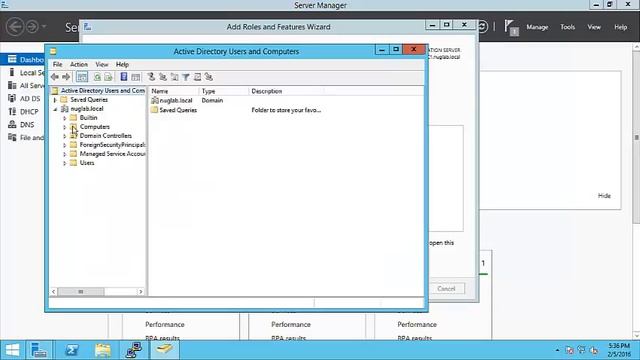The width and height of the screenshot is (640, 360).
Task: Click the Server Manager forward navigation arrow
Action: [32, 27]
